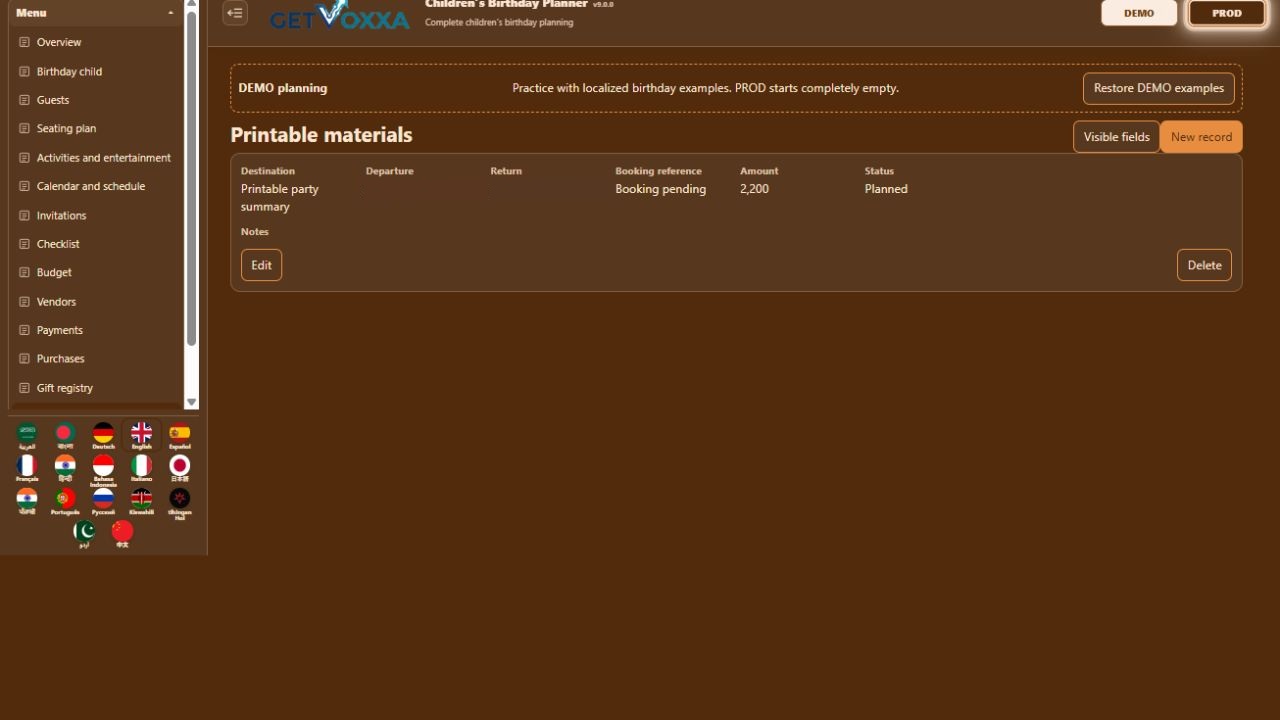Collapse the Menu panel arrow
Screen dimensions: 1280x720
coord(171,13)
